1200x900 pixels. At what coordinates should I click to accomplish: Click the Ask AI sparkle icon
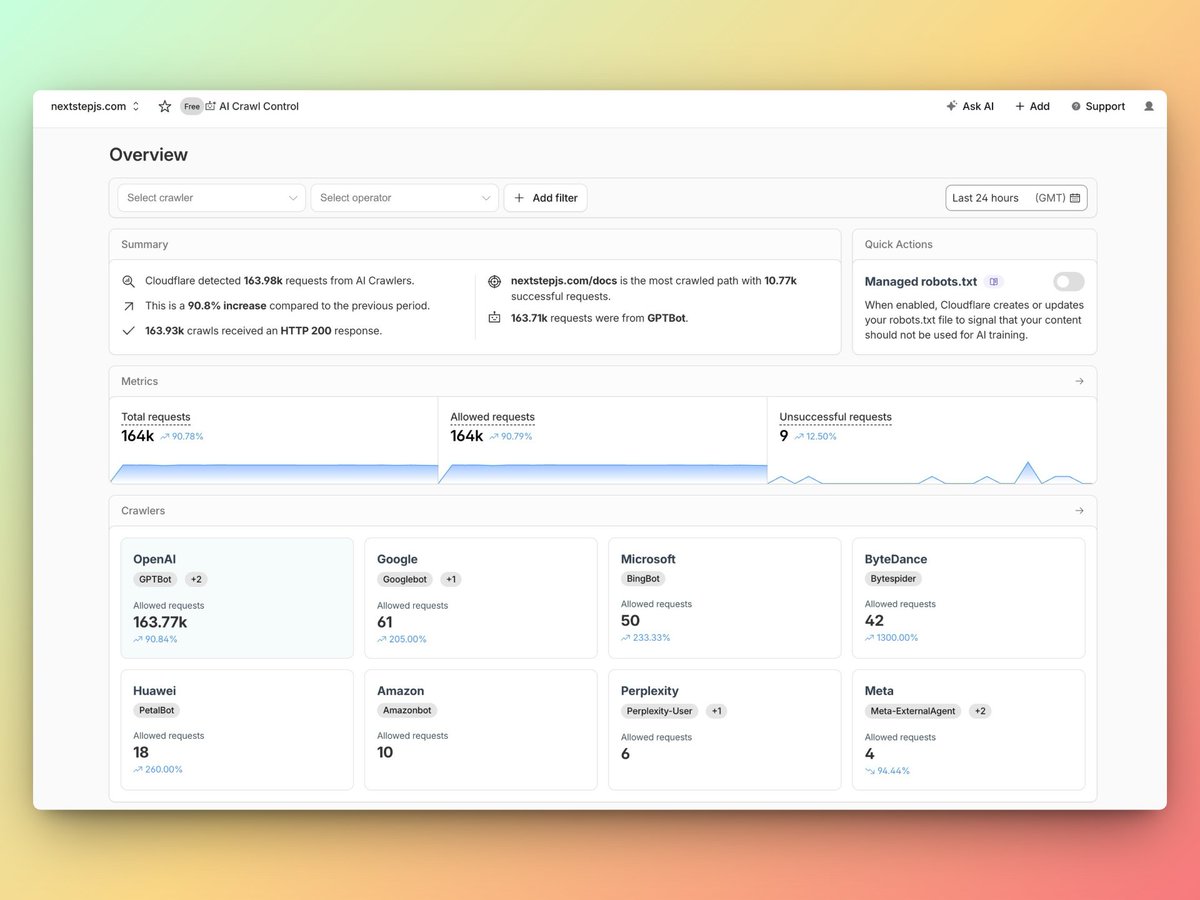tap(951, 106)
